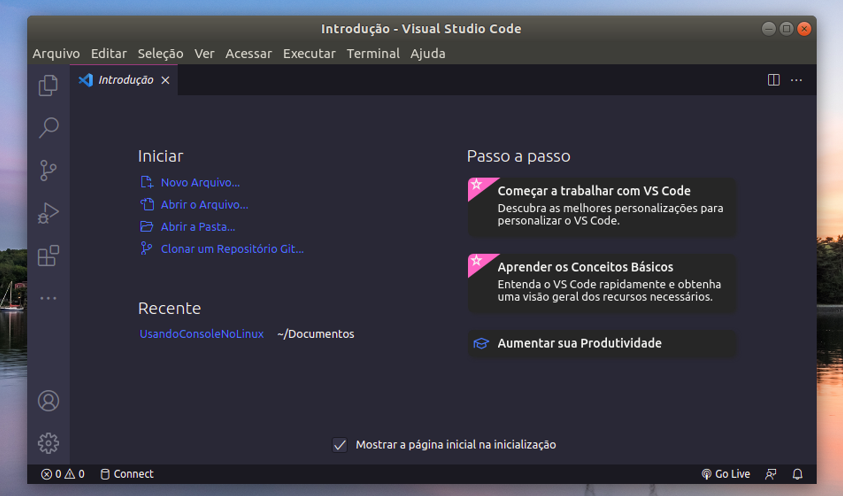Open the feedback icon in status bar
This screenshot has width=843, height=496.
(x=771, y=474)
